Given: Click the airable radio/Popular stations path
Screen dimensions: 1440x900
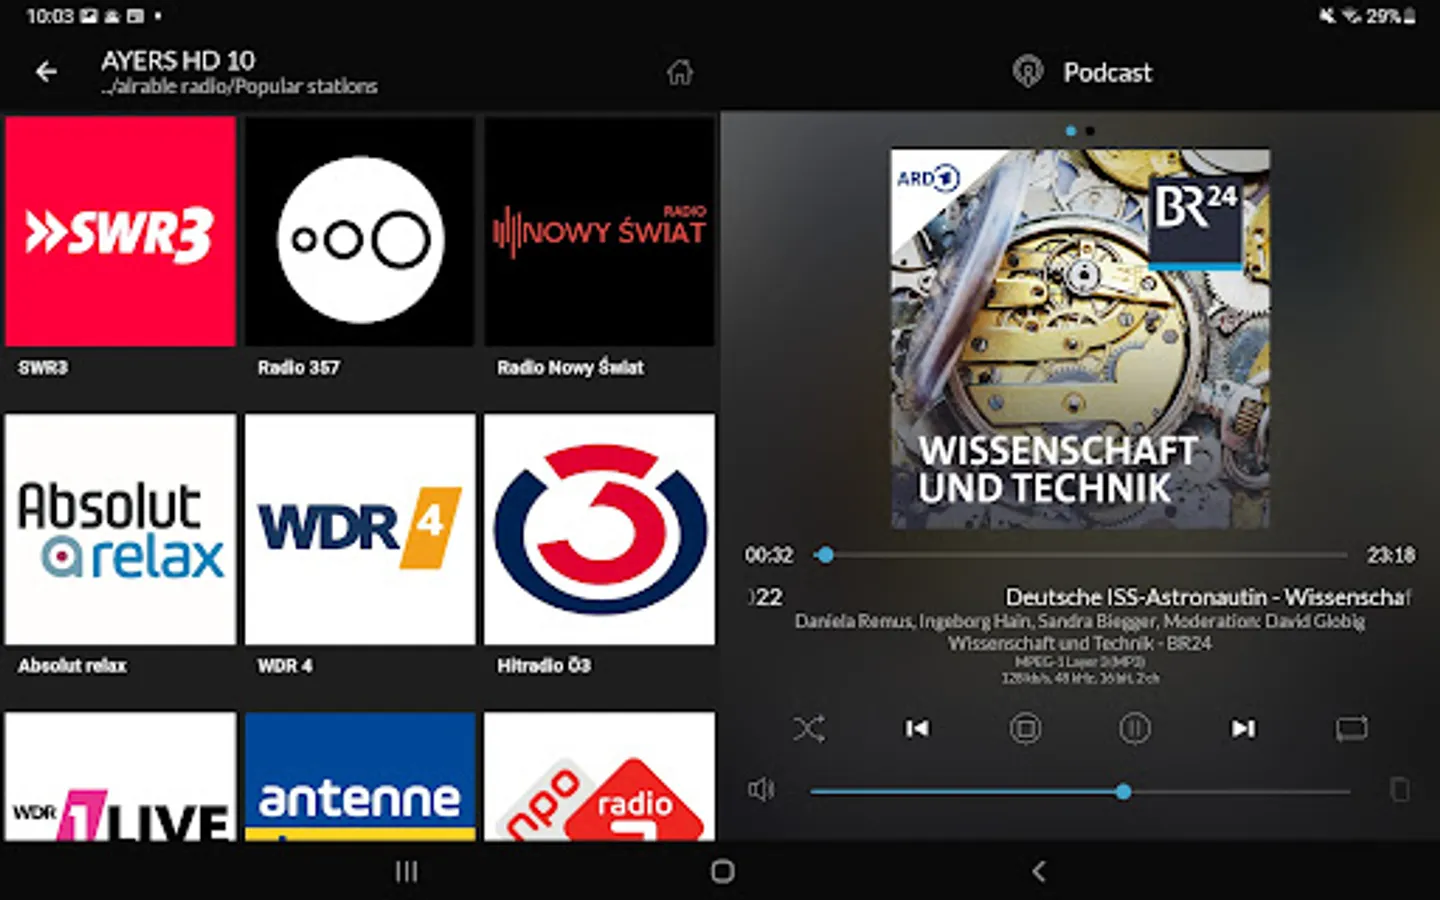Looking at the screenshot, I should 239,87.
